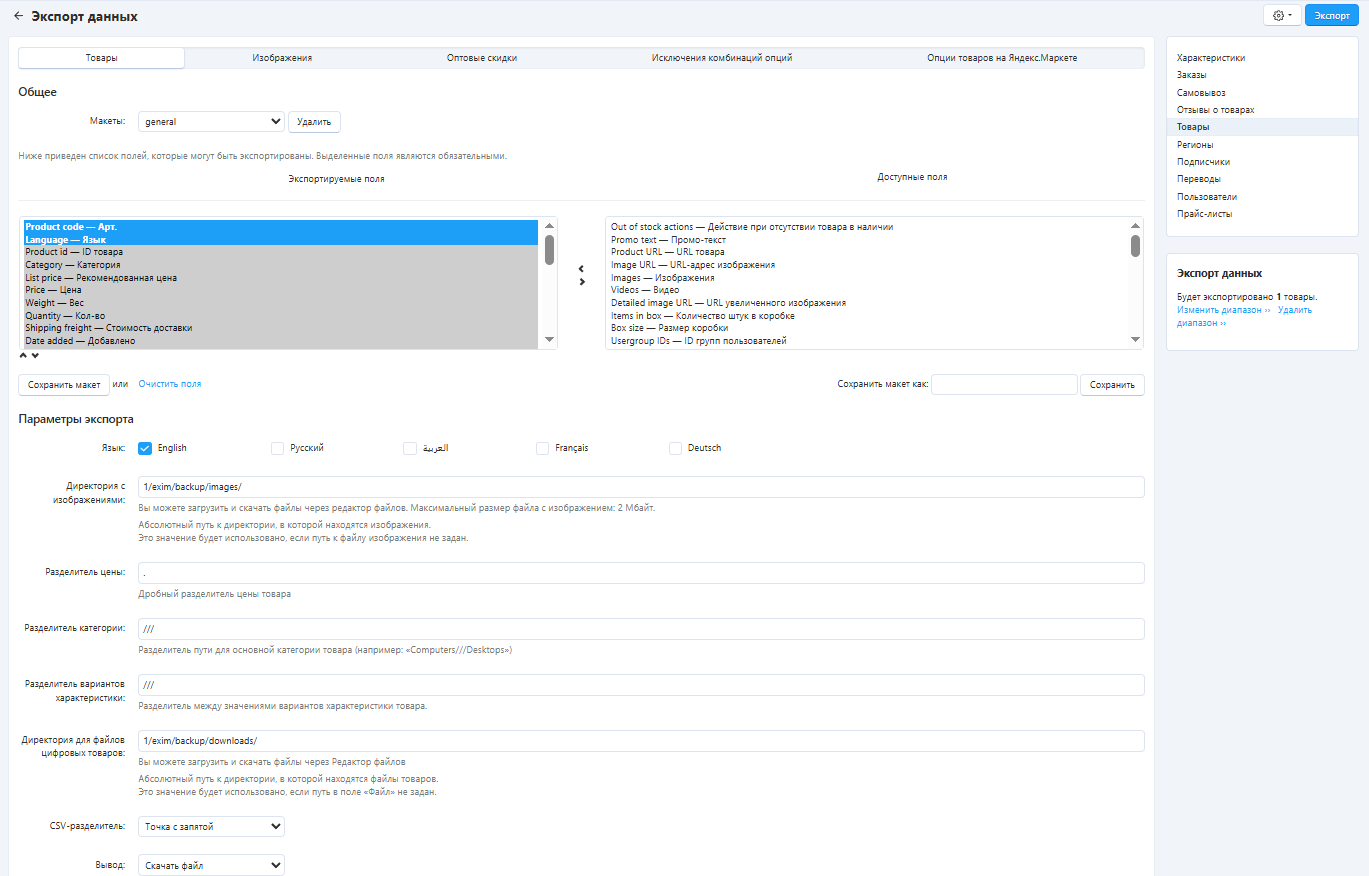Go back using the arrow beside Экспорт данных
This screenshot has height=876, width=1369.
[18, 16]
